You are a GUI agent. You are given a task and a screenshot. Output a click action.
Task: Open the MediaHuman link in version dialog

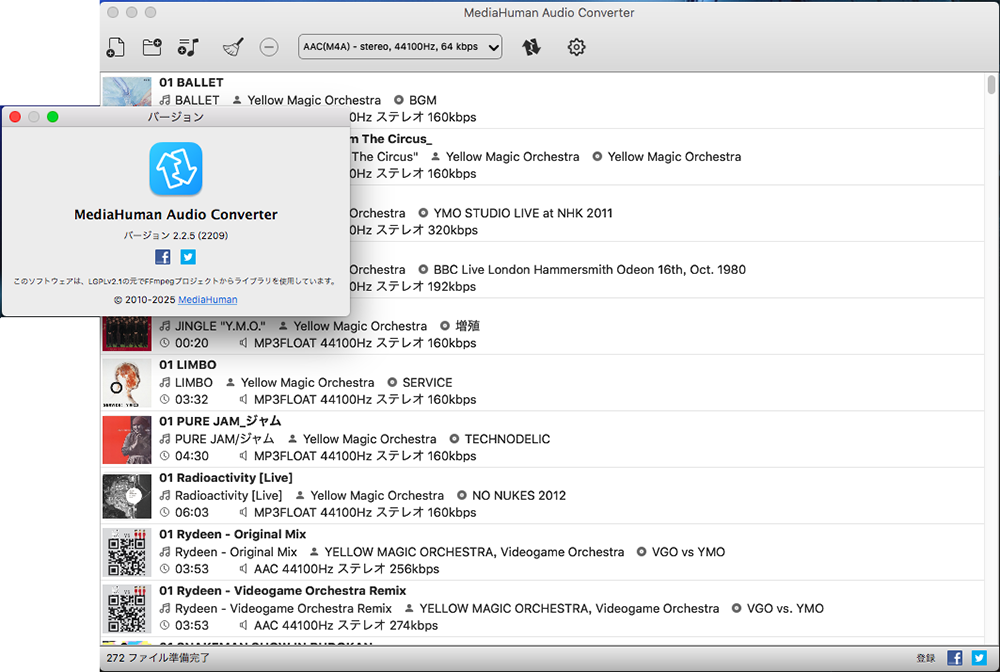tap(207, 299)
